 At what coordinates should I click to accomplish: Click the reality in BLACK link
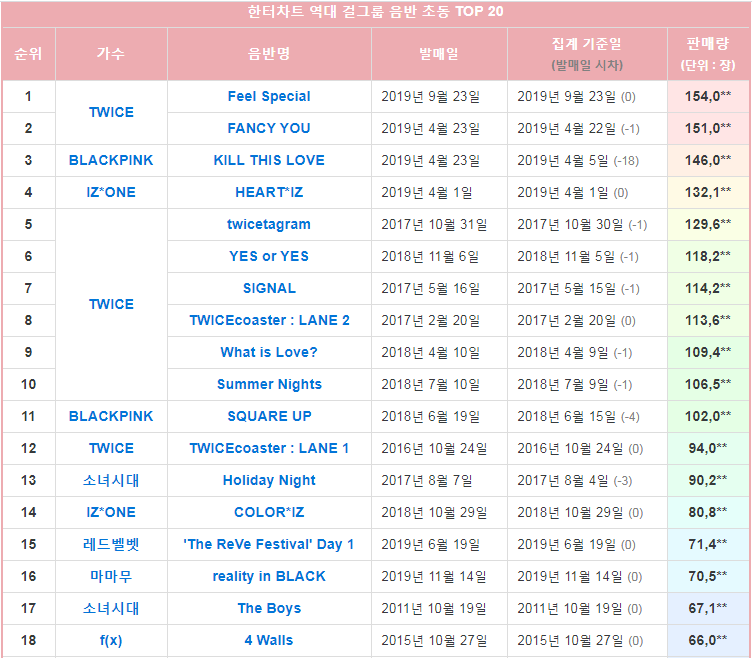pos(269,576)
